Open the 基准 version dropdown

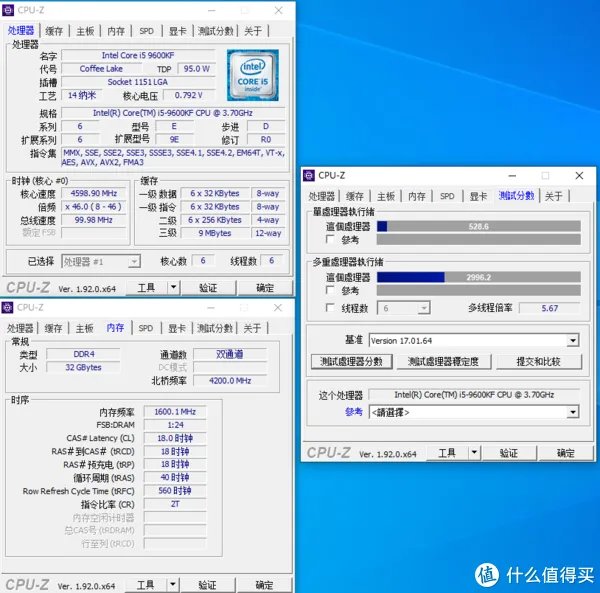[x=572, y=340]
